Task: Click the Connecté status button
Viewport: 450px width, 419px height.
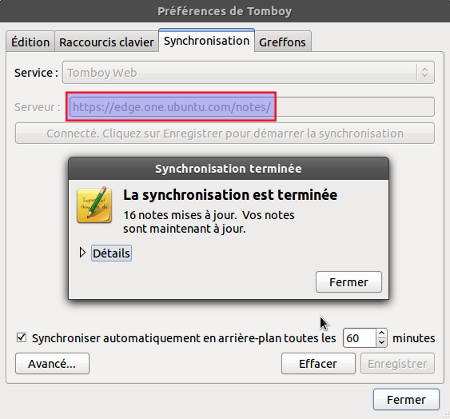Action: click(225, 133)
